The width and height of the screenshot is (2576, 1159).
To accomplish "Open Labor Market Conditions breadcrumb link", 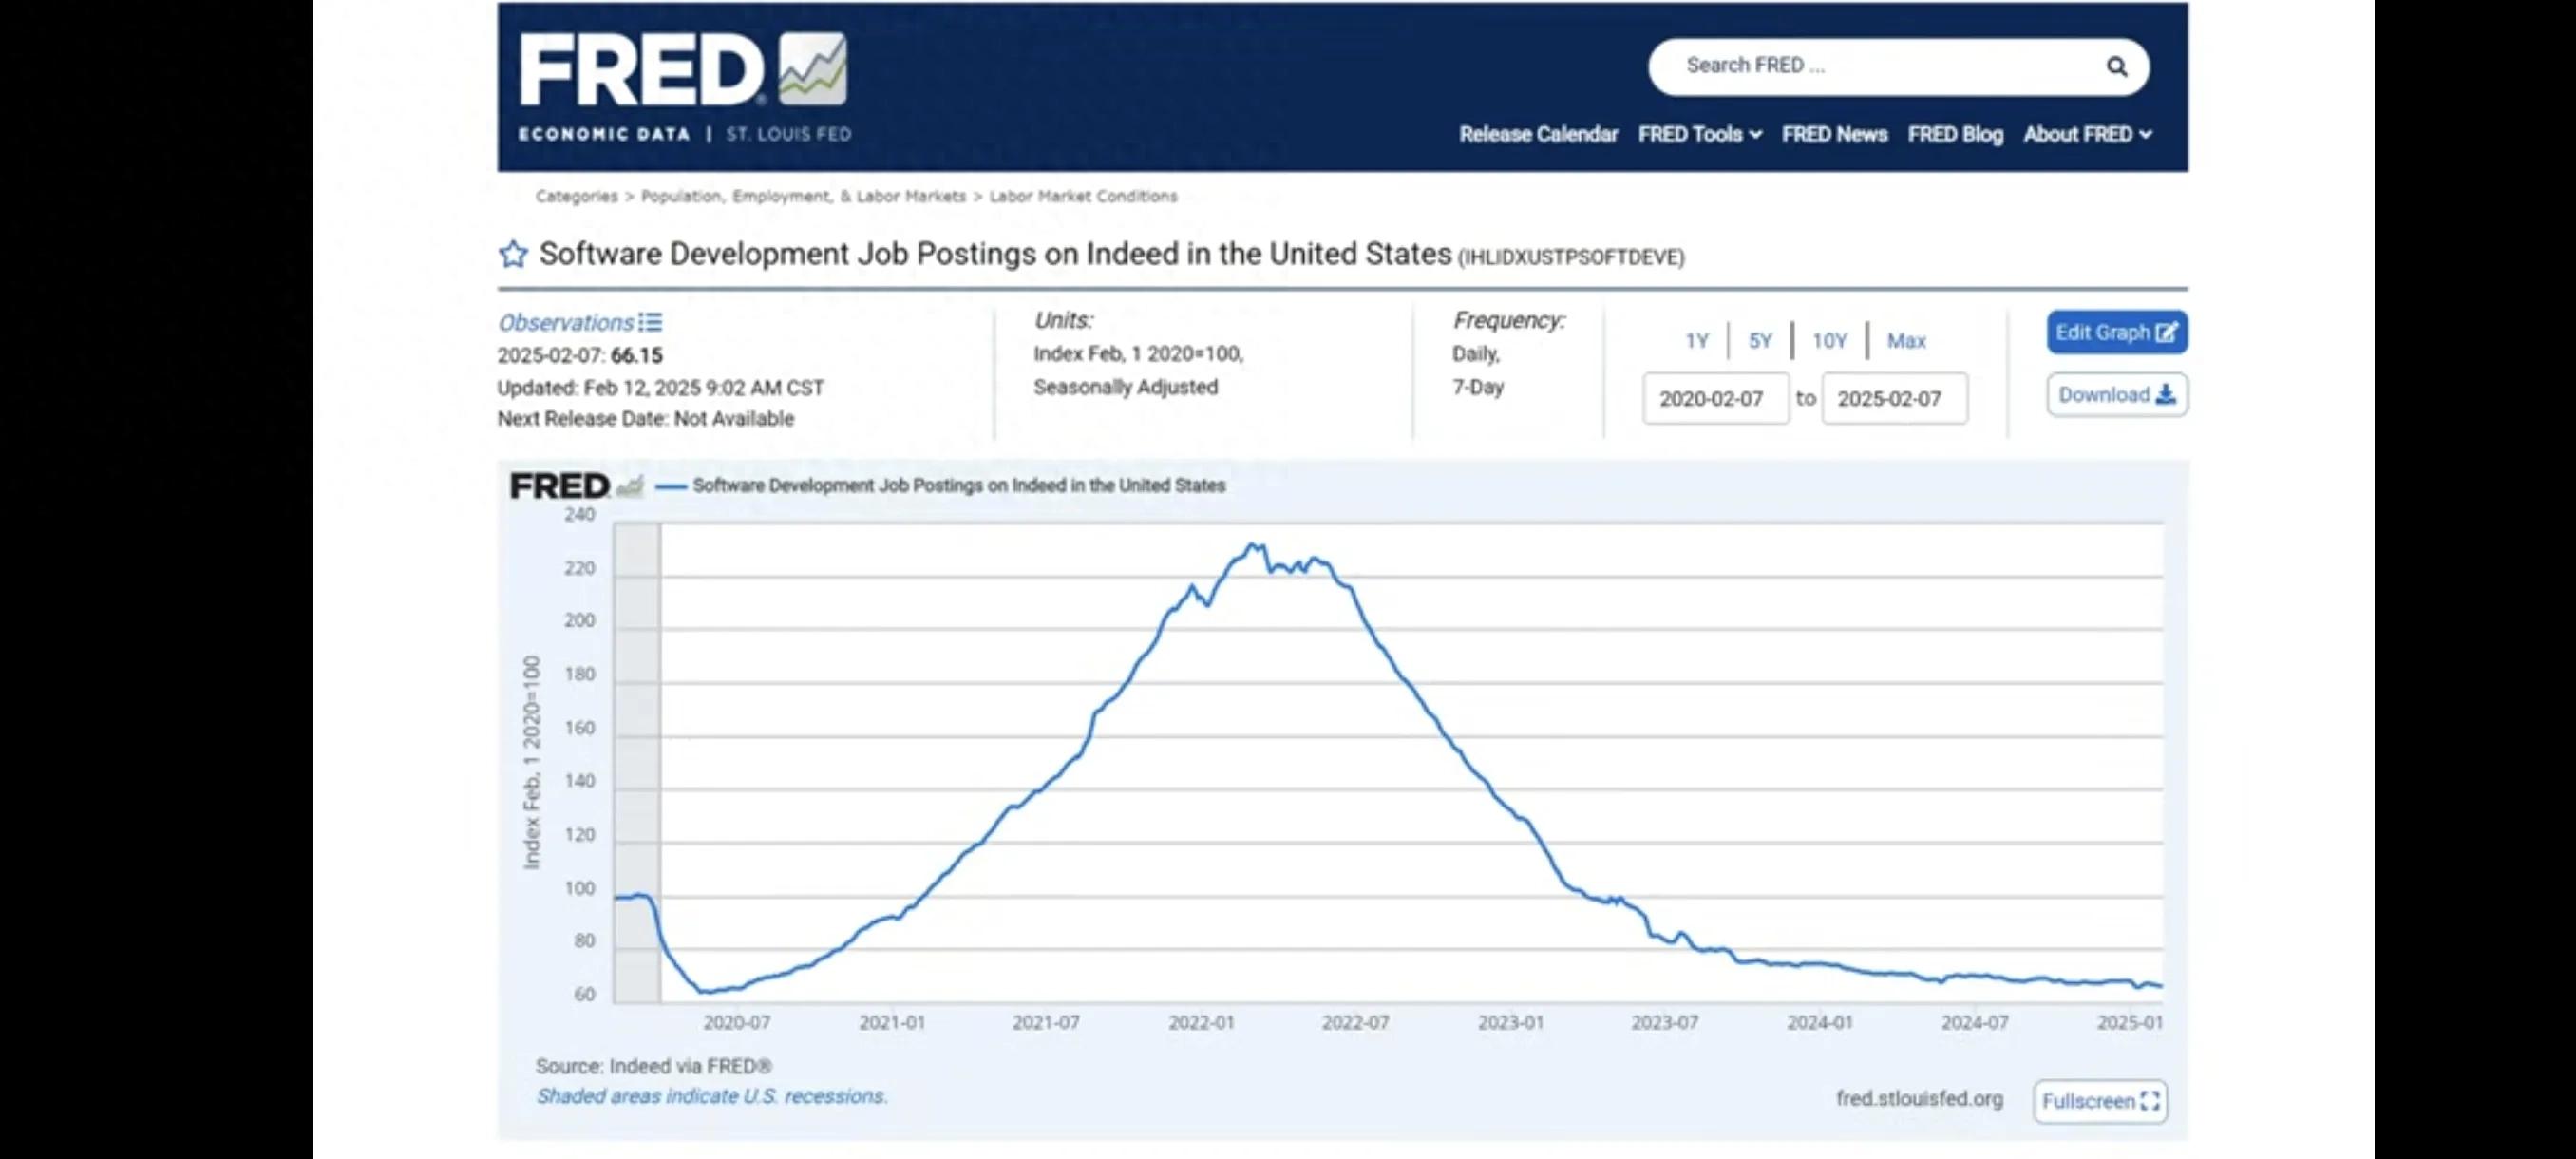I will pyautogui.click(x=1083, y=196).
